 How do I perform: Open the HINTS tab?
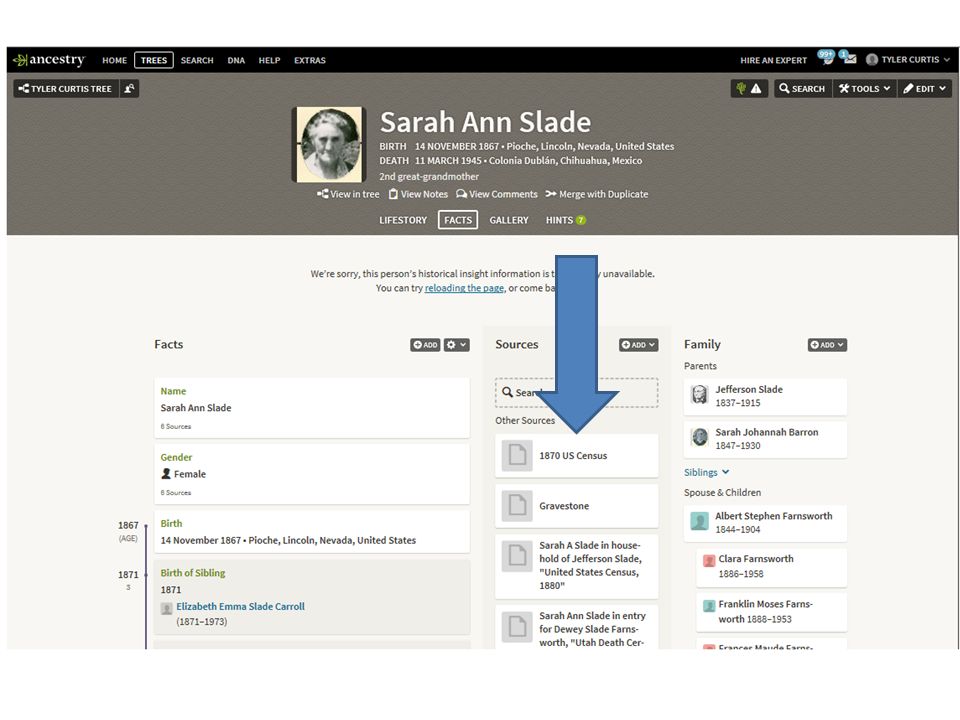pyautogui.click(x=566, y=220)
